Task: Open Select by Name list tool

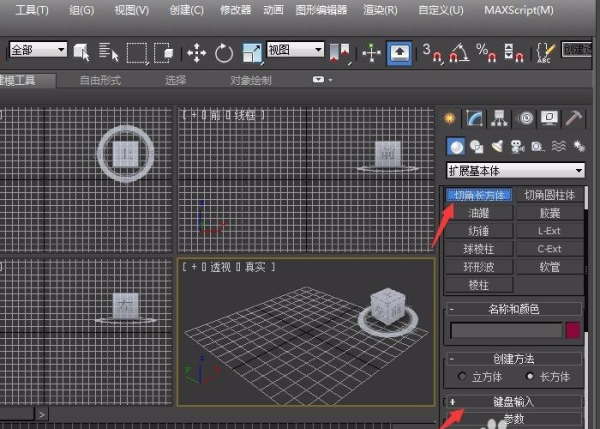Action: (109, 52)
